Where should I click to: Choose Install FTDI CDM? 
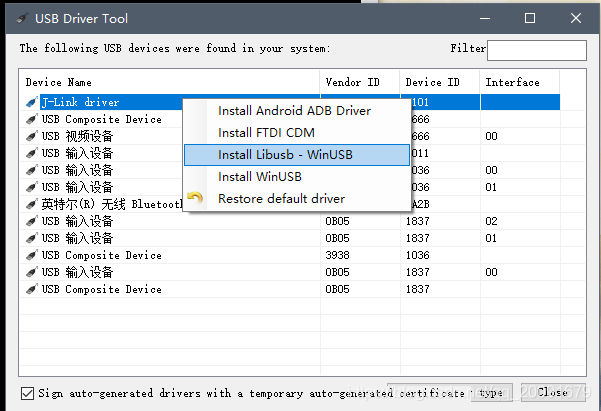[x=266, y=133]
